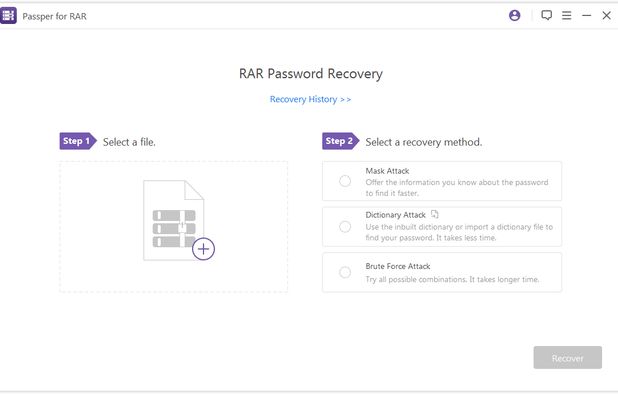Click the Brute Force Attack description text

(452, 279)
